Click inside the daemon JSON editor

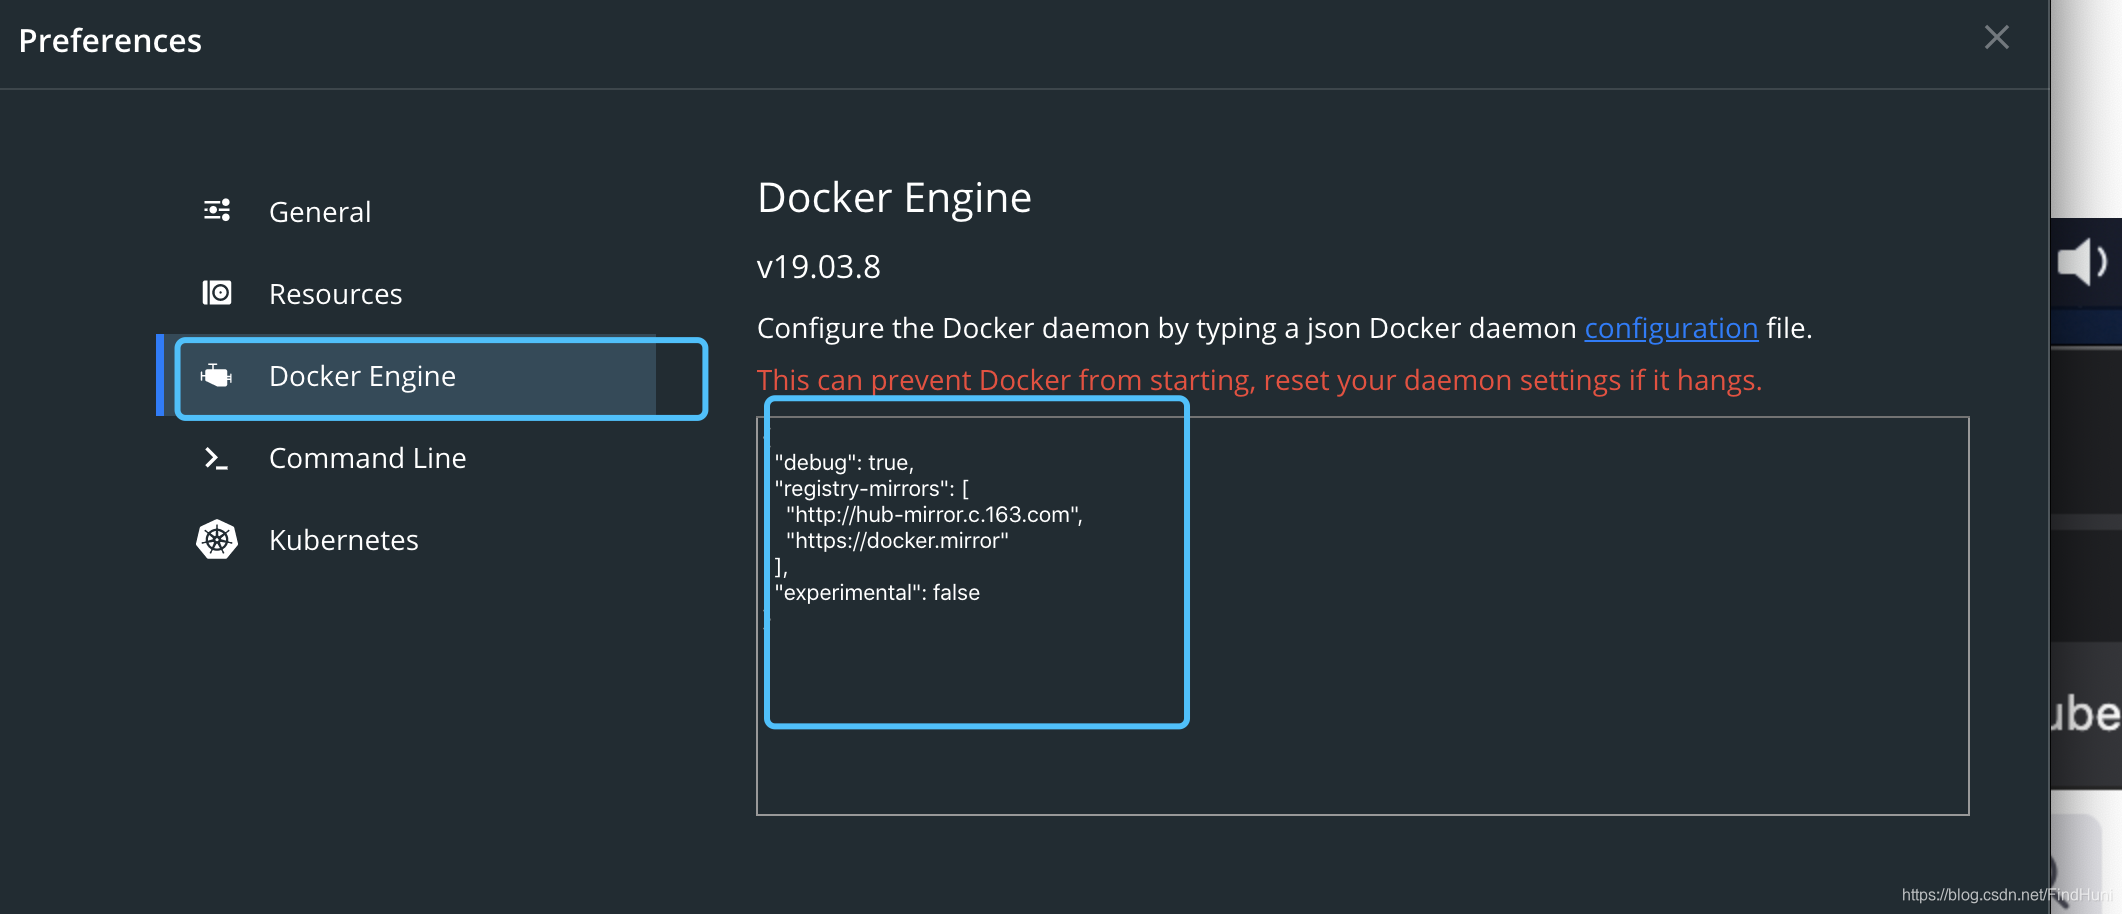tap(1362, 615)
